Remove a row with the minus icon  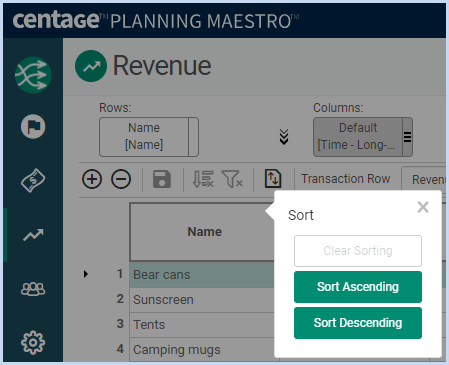click(121, 179)
